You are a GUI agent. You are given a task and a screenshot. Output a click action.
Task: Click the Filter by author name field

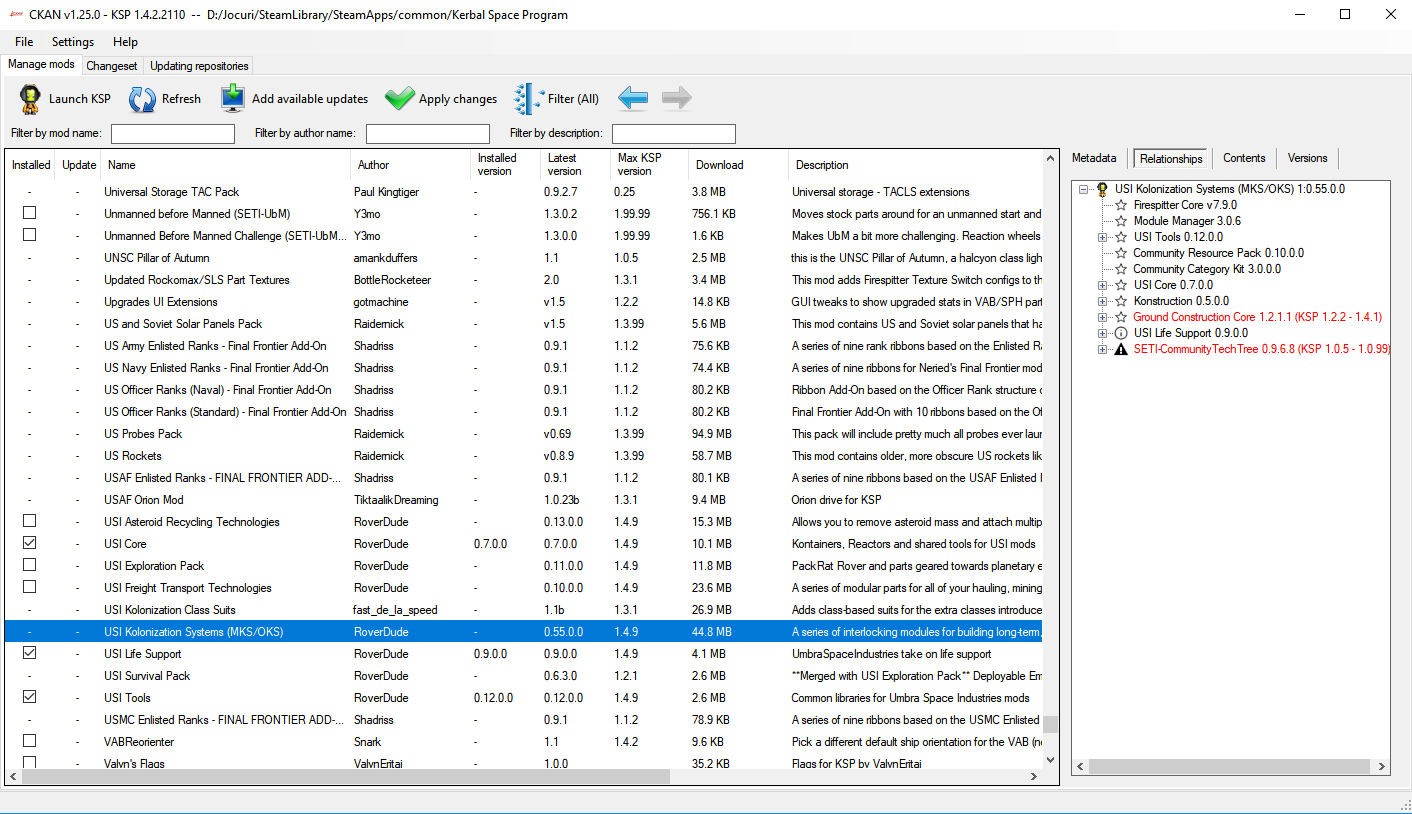pyautogui.click(x=428, y=133)
